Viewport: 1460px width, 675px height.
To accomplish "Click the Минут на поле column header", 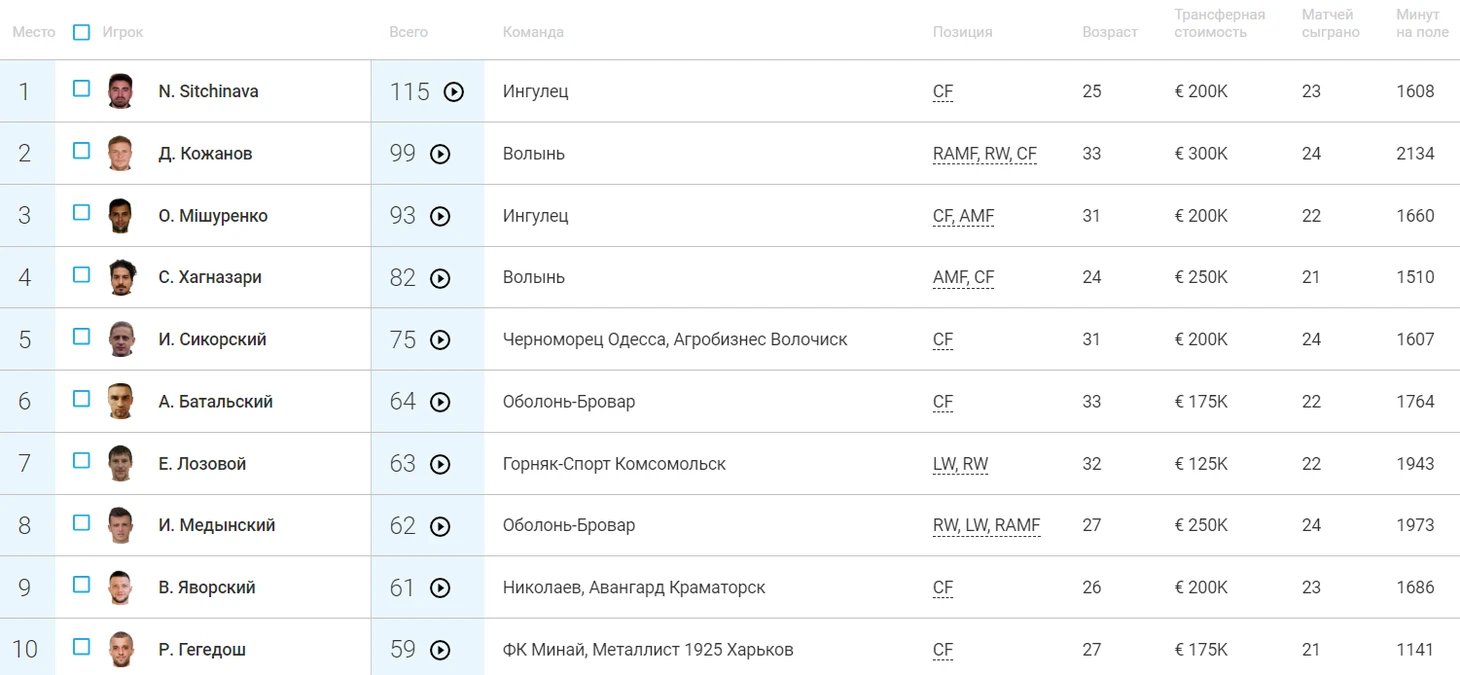I will [1421, 23].
